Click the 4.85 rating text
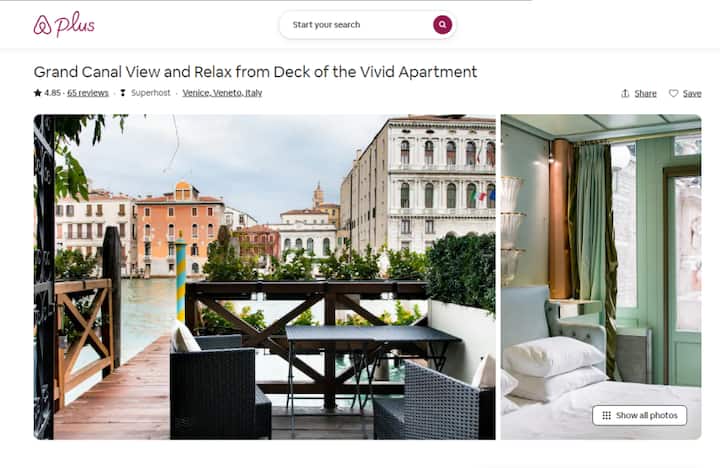The height and width of the screenshot is (468, 720). [x=52, y=93]
